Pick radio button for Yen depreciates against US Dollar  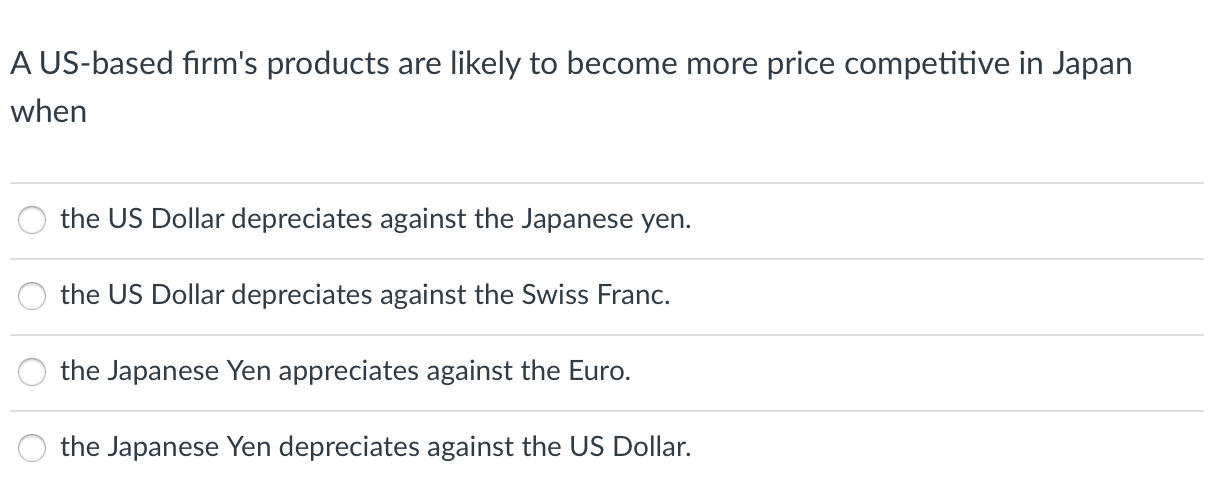tap(31, 448)
